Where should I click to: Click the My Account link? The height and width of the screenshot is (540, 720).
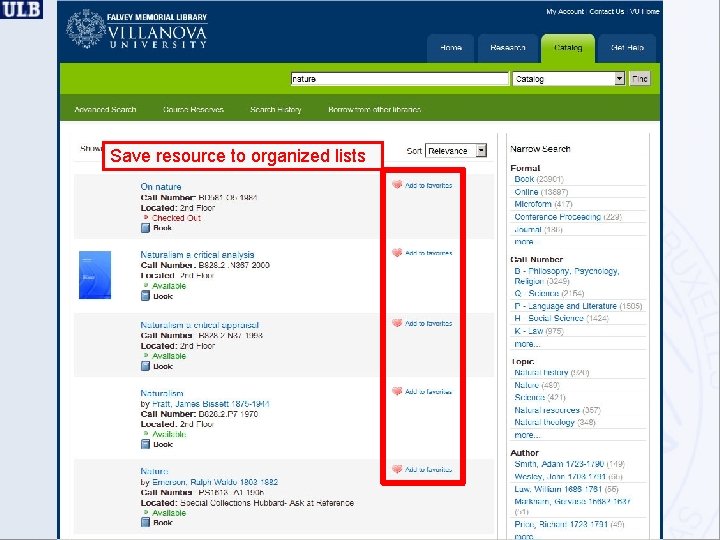[565, 11]
